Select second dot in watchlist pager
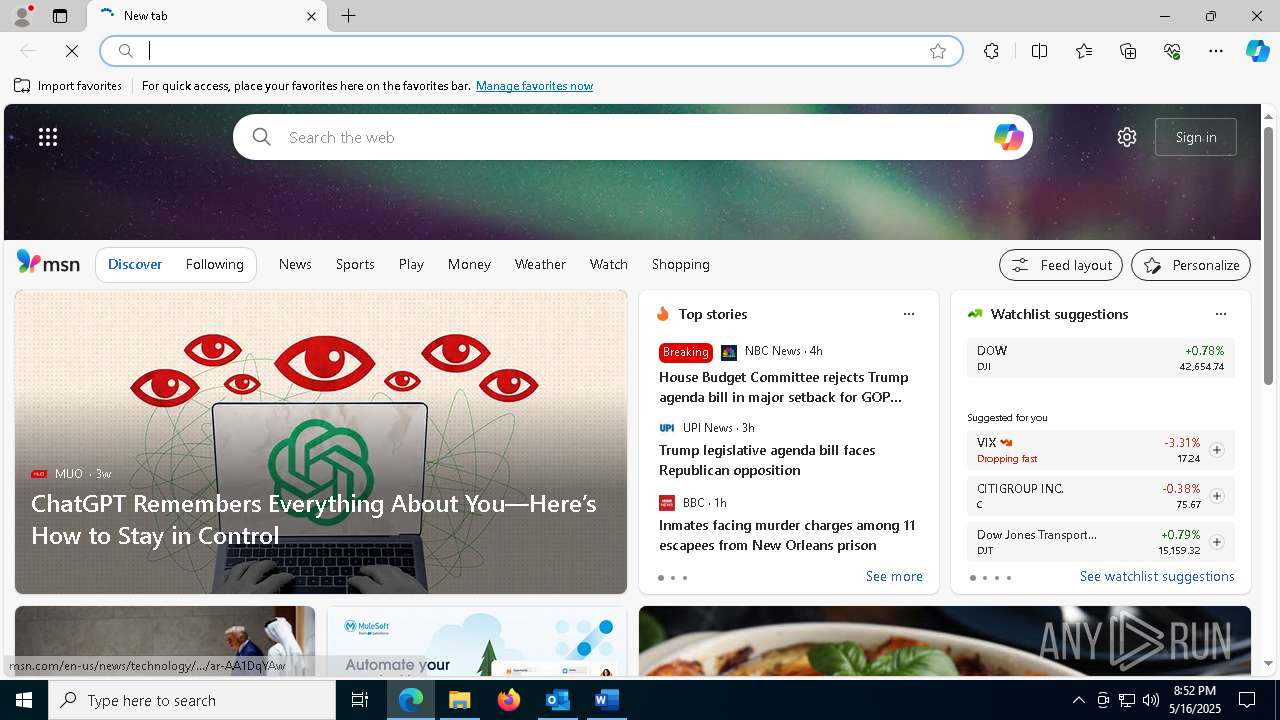Screen dimensions: 1280x720 click(985, 578)
